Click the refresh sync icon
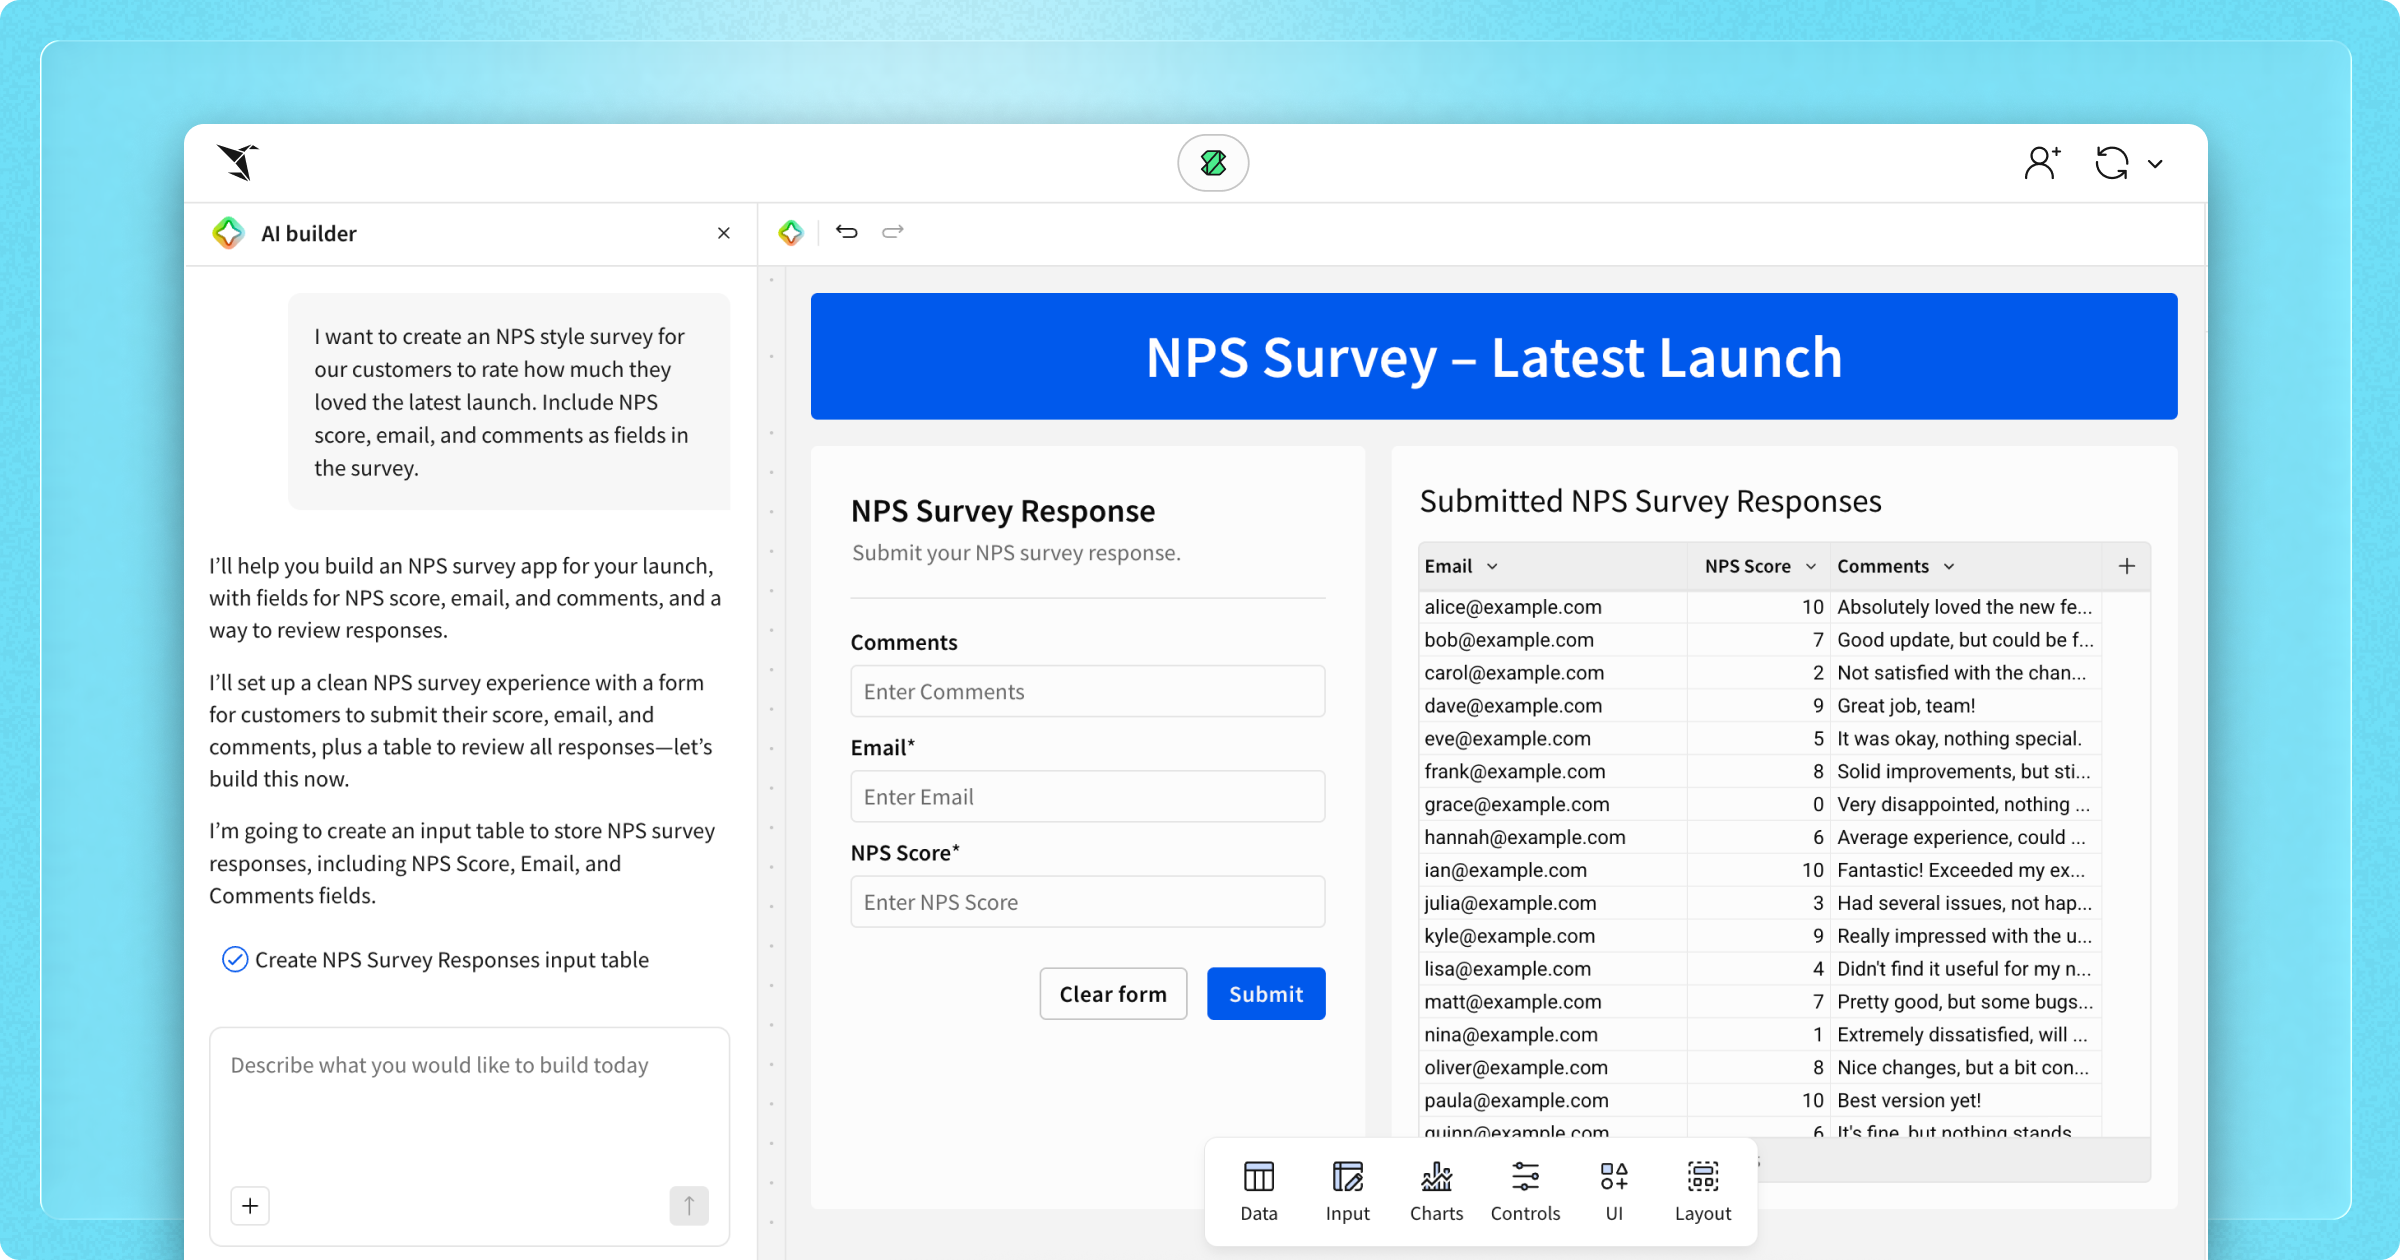The image size is (2400, 1260). click(x=2111, y=163)
